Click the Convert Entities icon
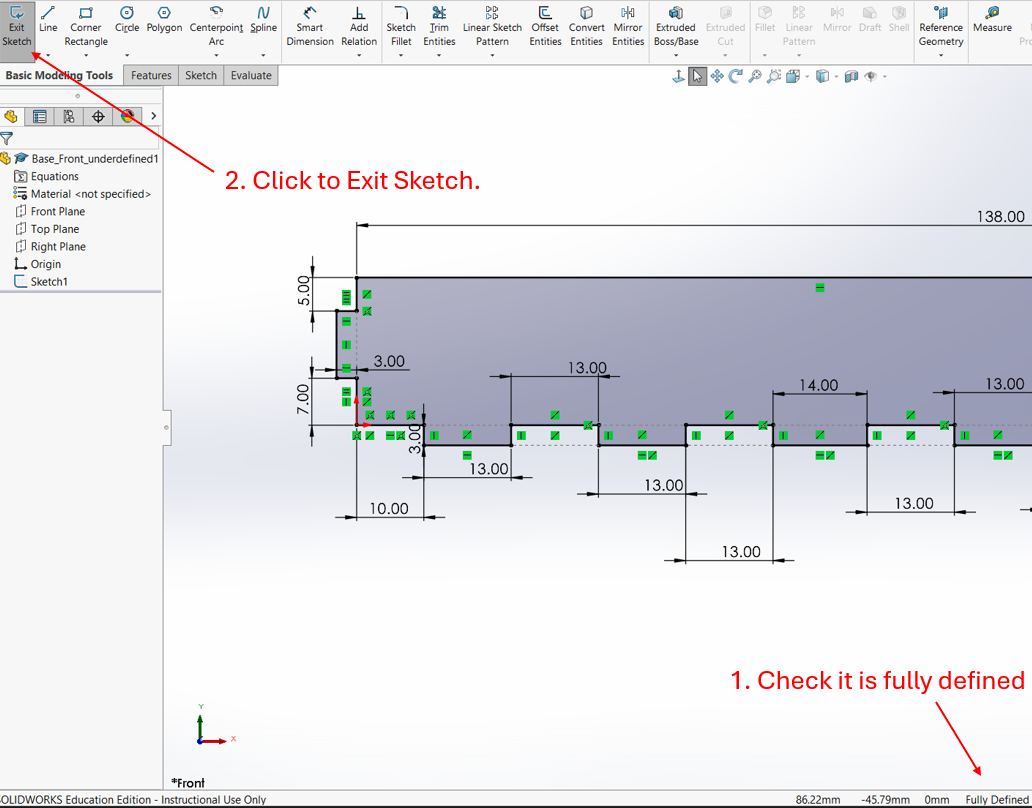 586,27
